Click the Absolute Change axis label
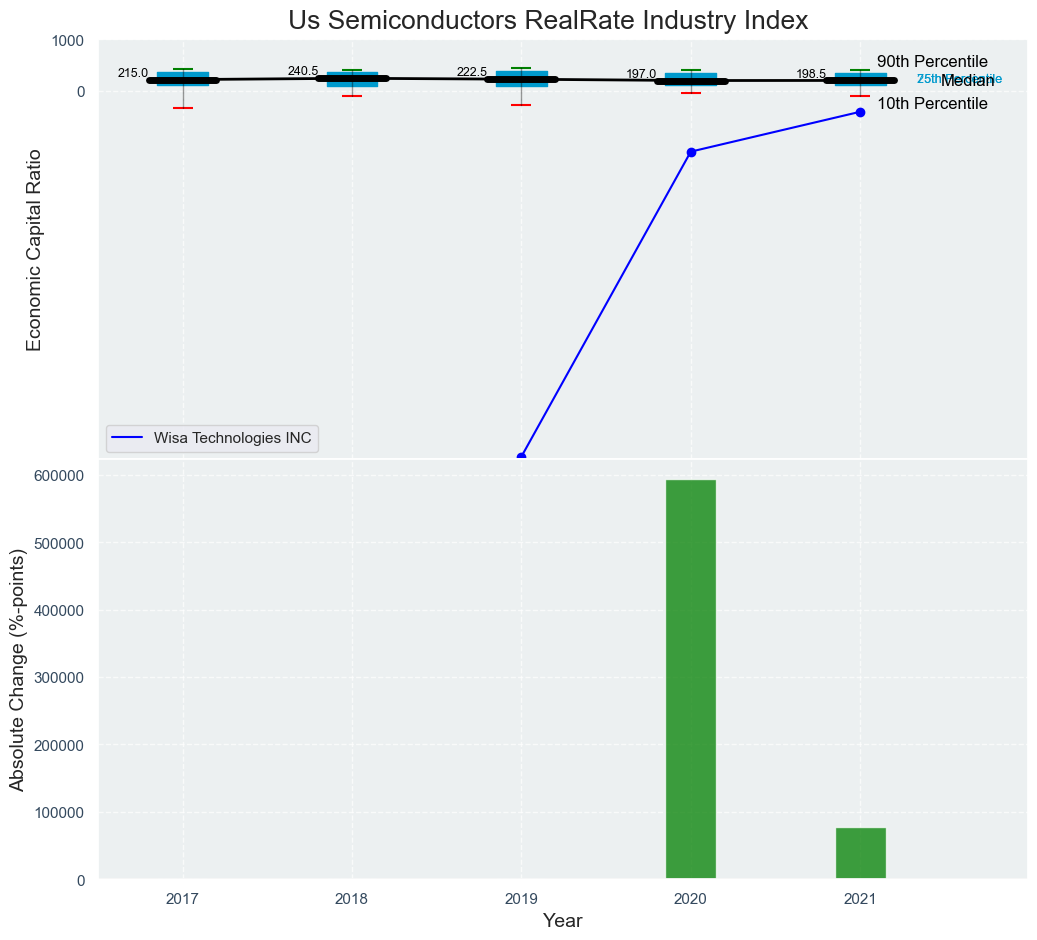Screen dimensions: 1037x940 18,669
